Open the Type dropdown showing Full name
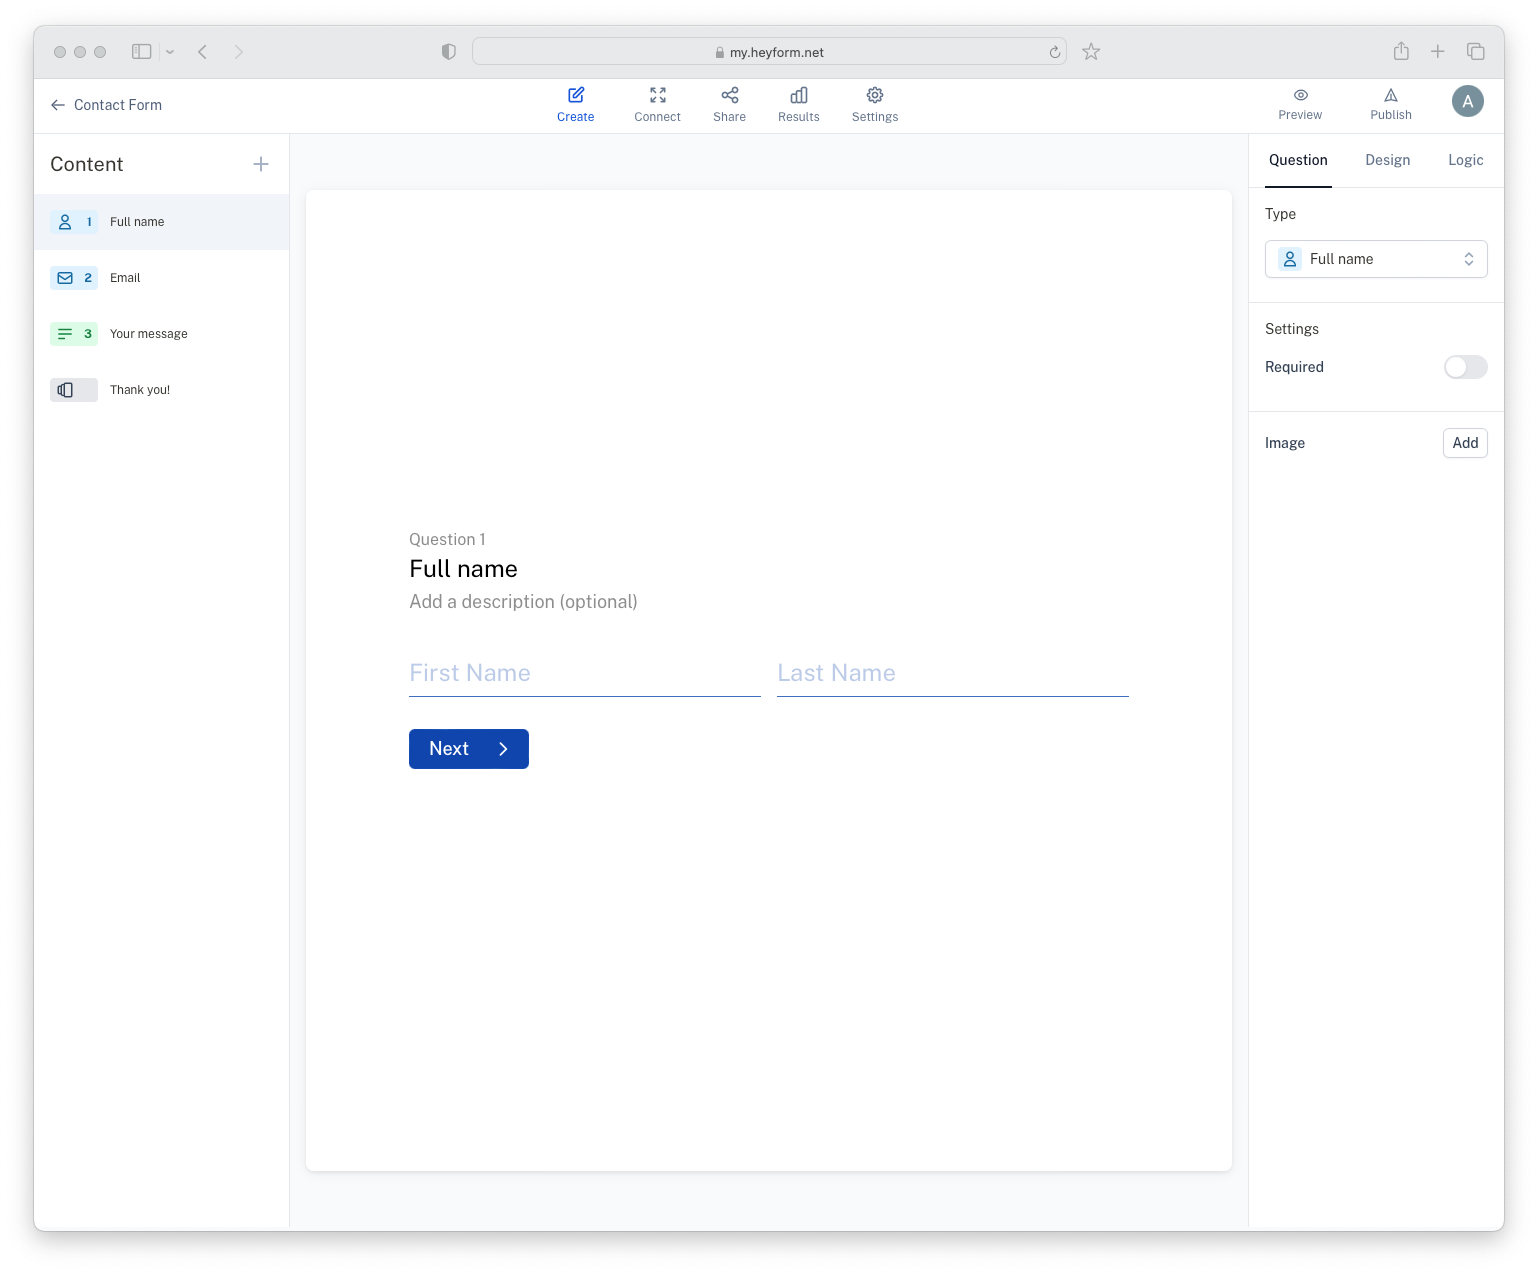The width and height of the screenshot is (1538, 1273). tap(1376, 259)
